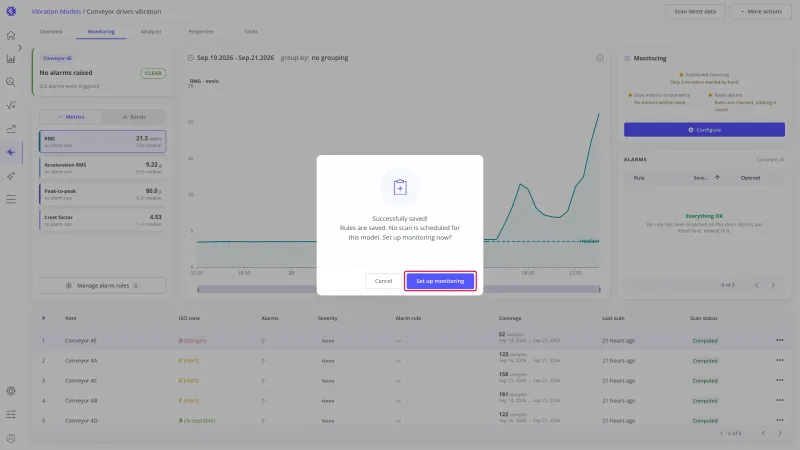Select the Acceleration RMS metric card
The height and width of the screenshot is (450, 800).
point(103,168)
